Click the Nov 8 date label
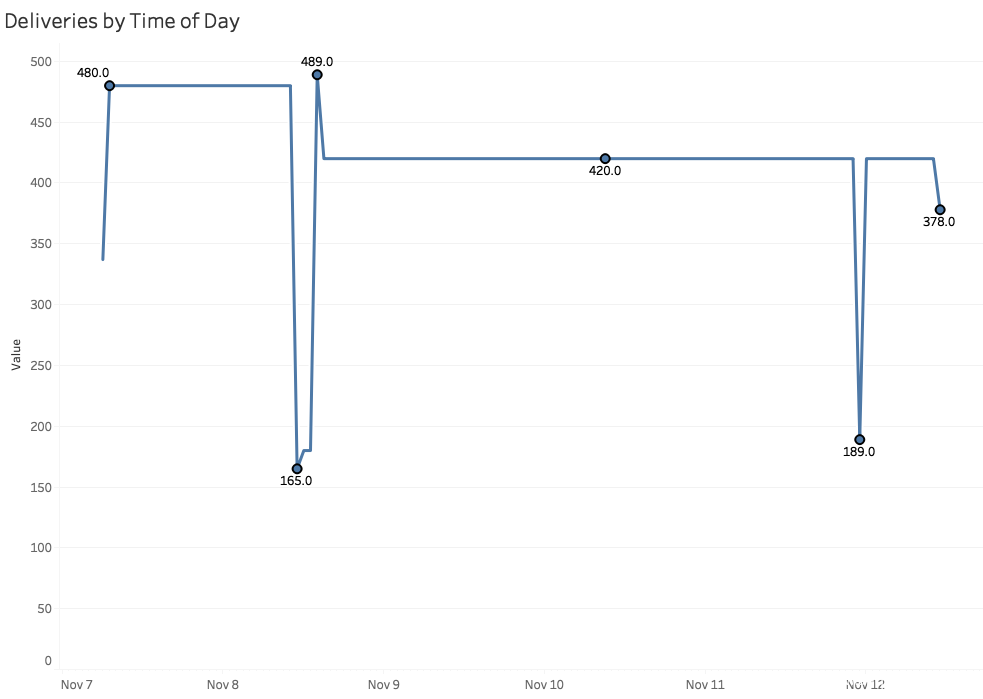This screenshot has width=983, height=699. [223, 685]
